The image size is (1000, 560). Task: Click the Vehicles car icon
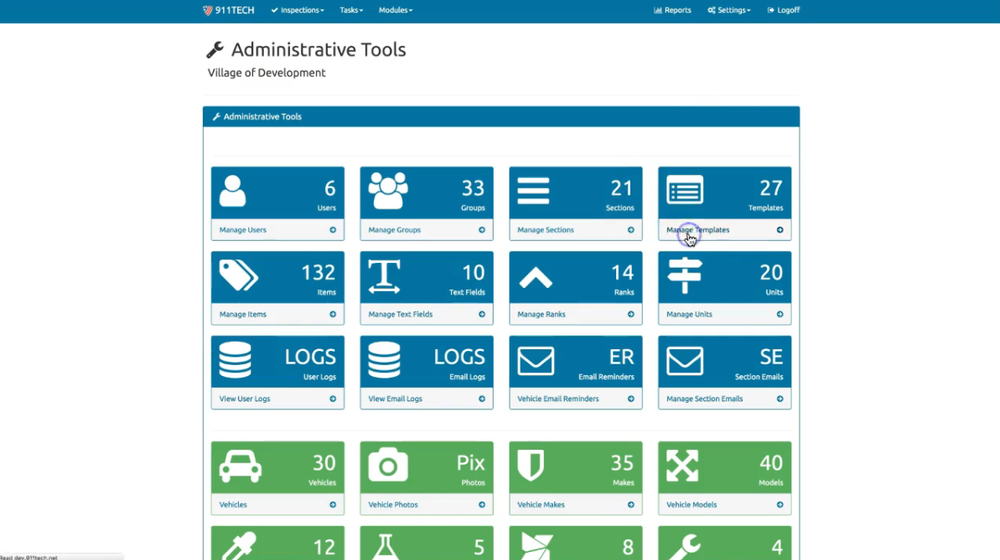pos(240,466)
